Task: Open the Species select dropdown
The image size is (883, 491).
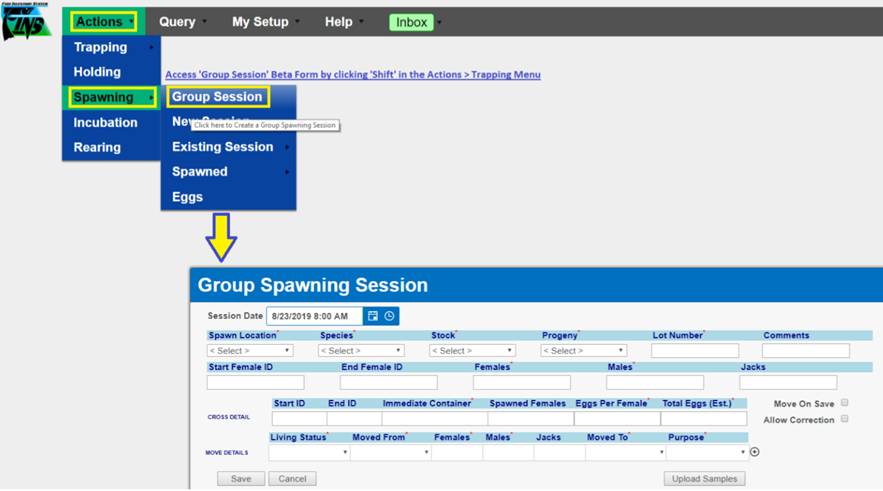Action: point(361,351)
